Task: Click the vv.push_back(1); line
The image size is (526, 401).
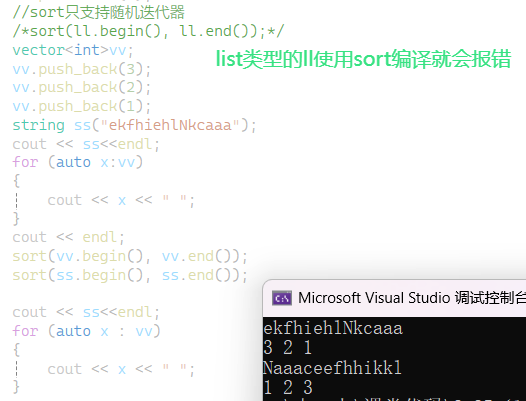Action: point(82,106)
